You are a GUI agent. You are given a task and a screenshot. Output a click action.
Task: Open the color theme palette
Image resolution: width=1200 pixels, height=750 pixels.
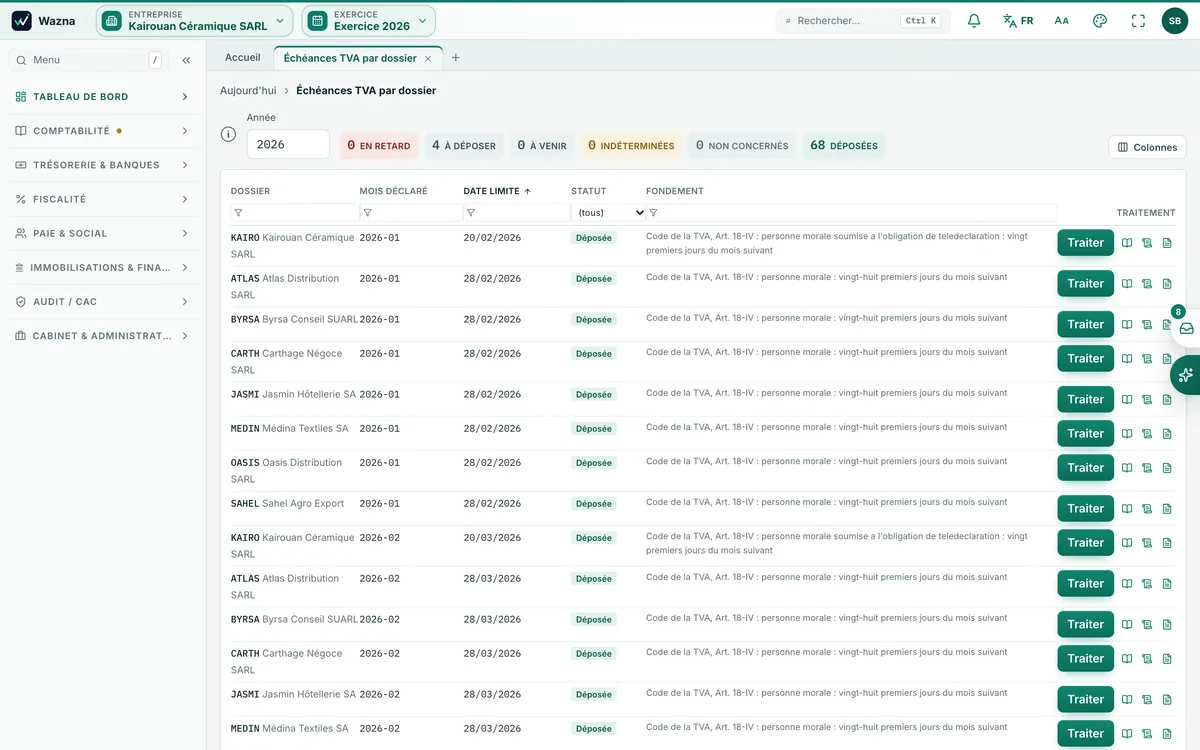click(x=1100, y=21)
